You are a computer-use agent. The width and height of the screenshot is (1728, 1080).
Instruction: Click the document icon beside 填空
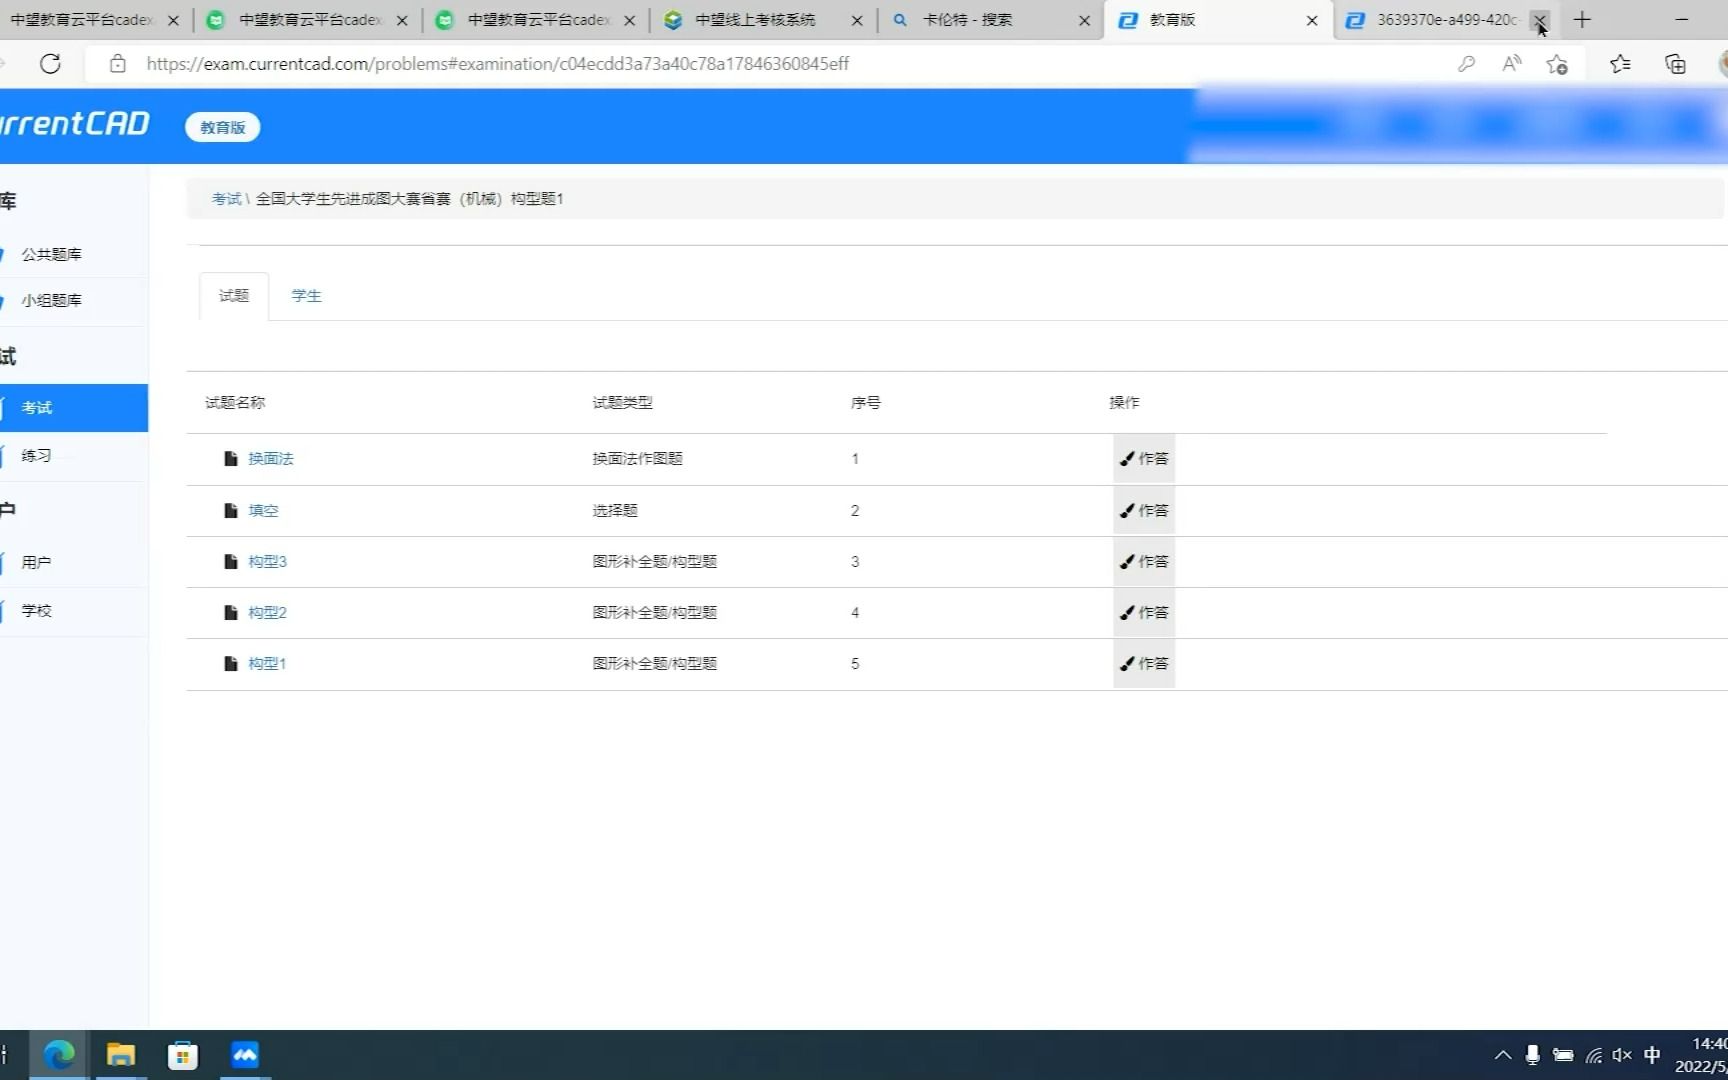pos(230,511)
